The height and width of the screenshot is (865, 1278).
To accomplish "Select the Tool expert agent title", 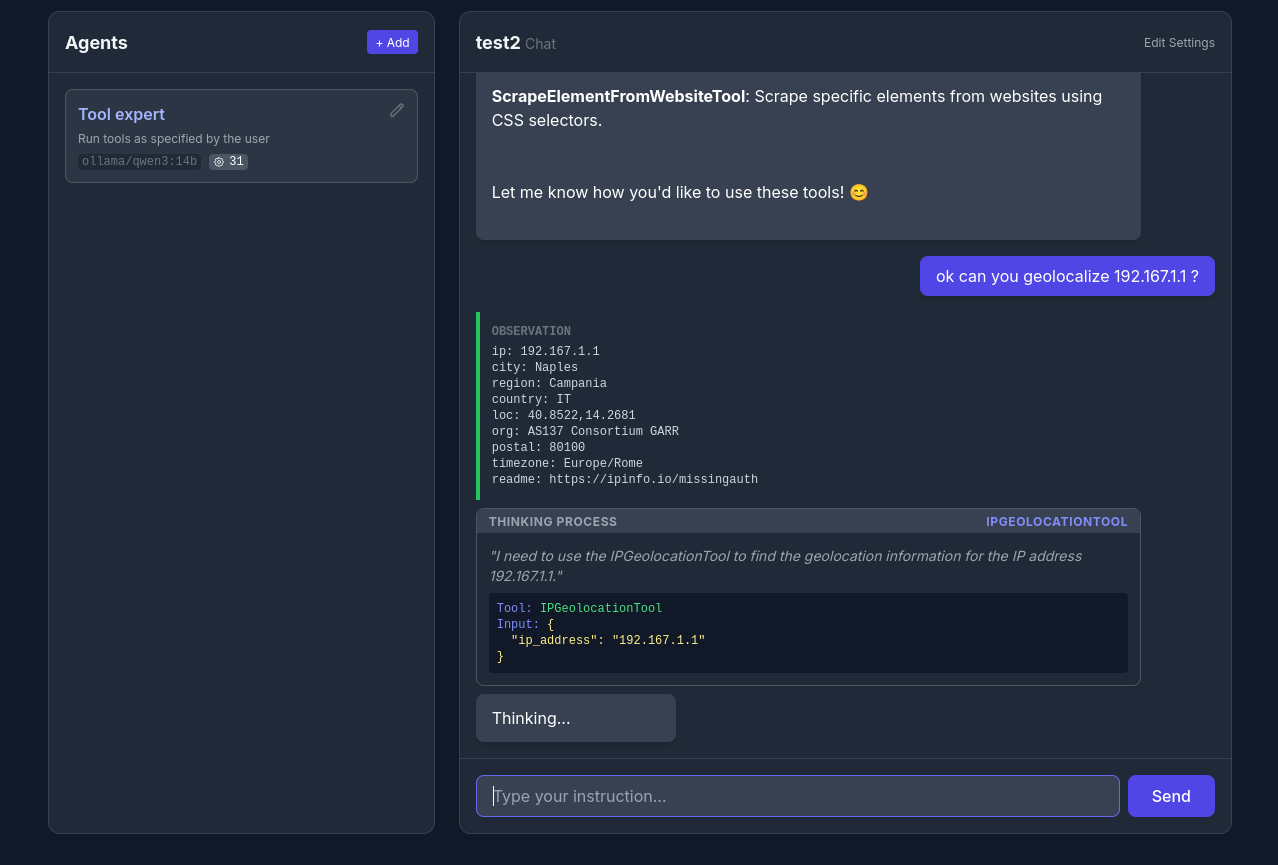I will [121, 114].
